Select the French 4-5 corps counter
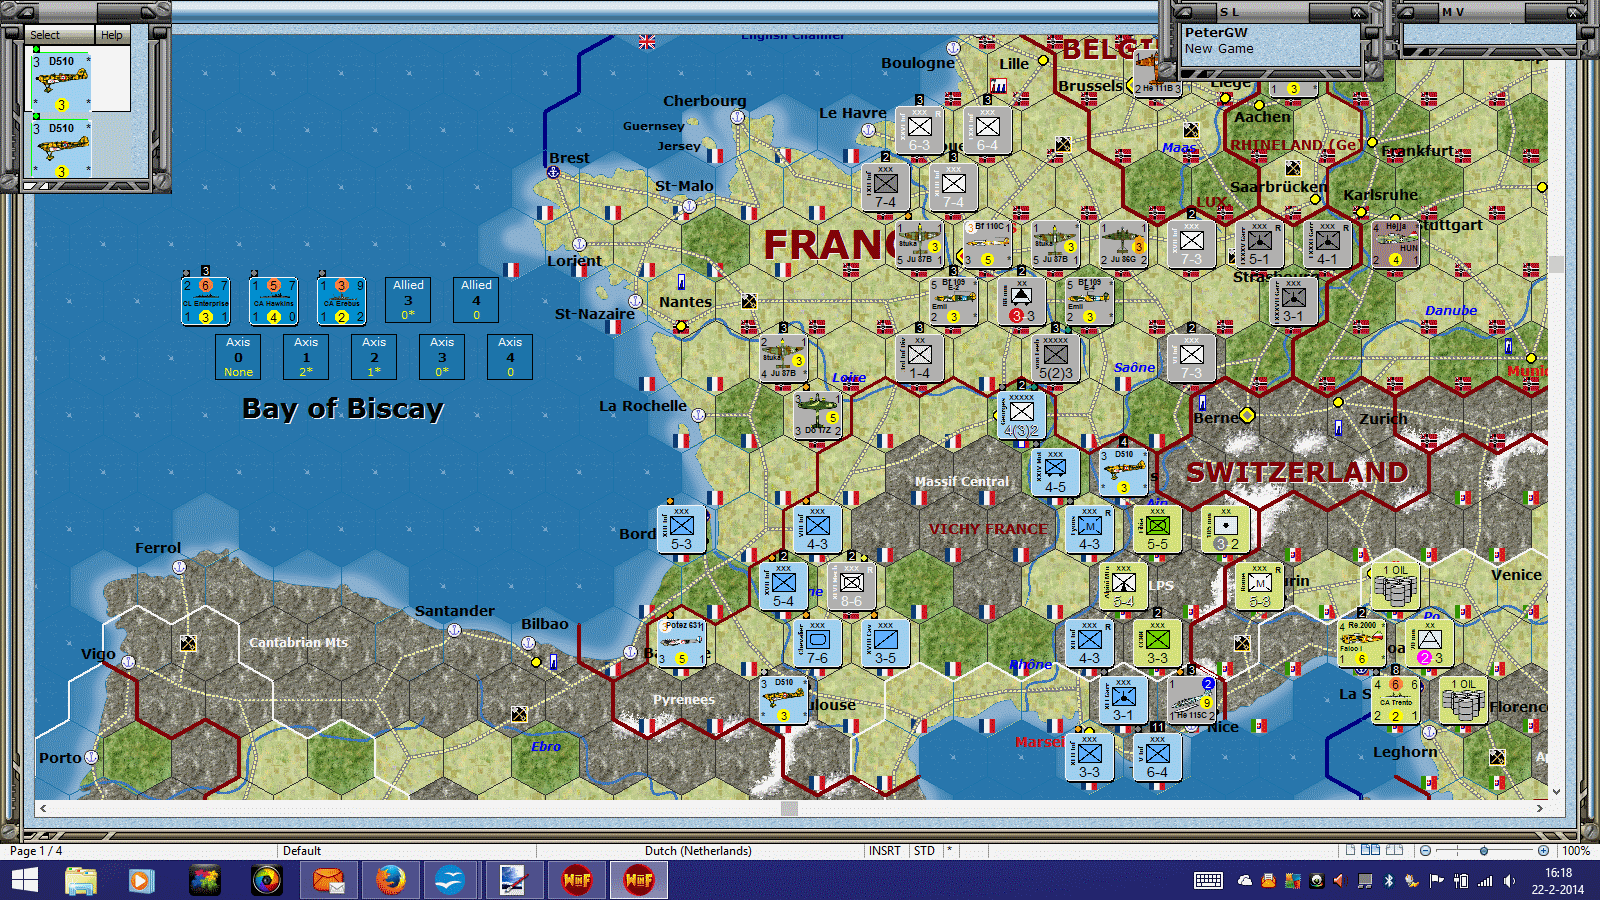Viewport: 1600px width, 900px height. tap(1055, 472)
